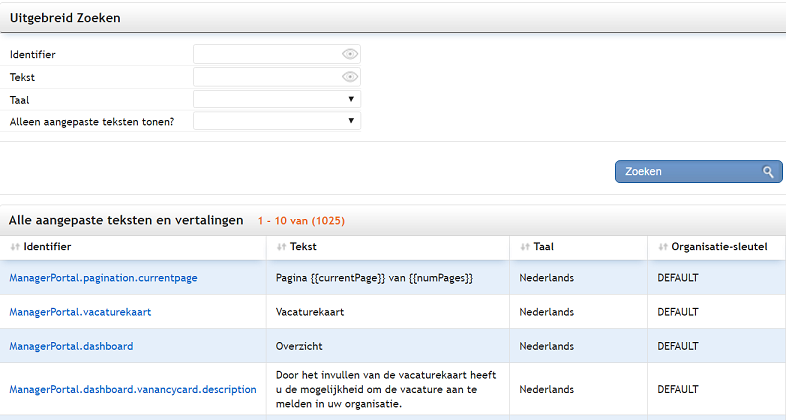Select the Overzicht table row cell
The height and width of the screenshot is (420, 786).
pos(387,346)
